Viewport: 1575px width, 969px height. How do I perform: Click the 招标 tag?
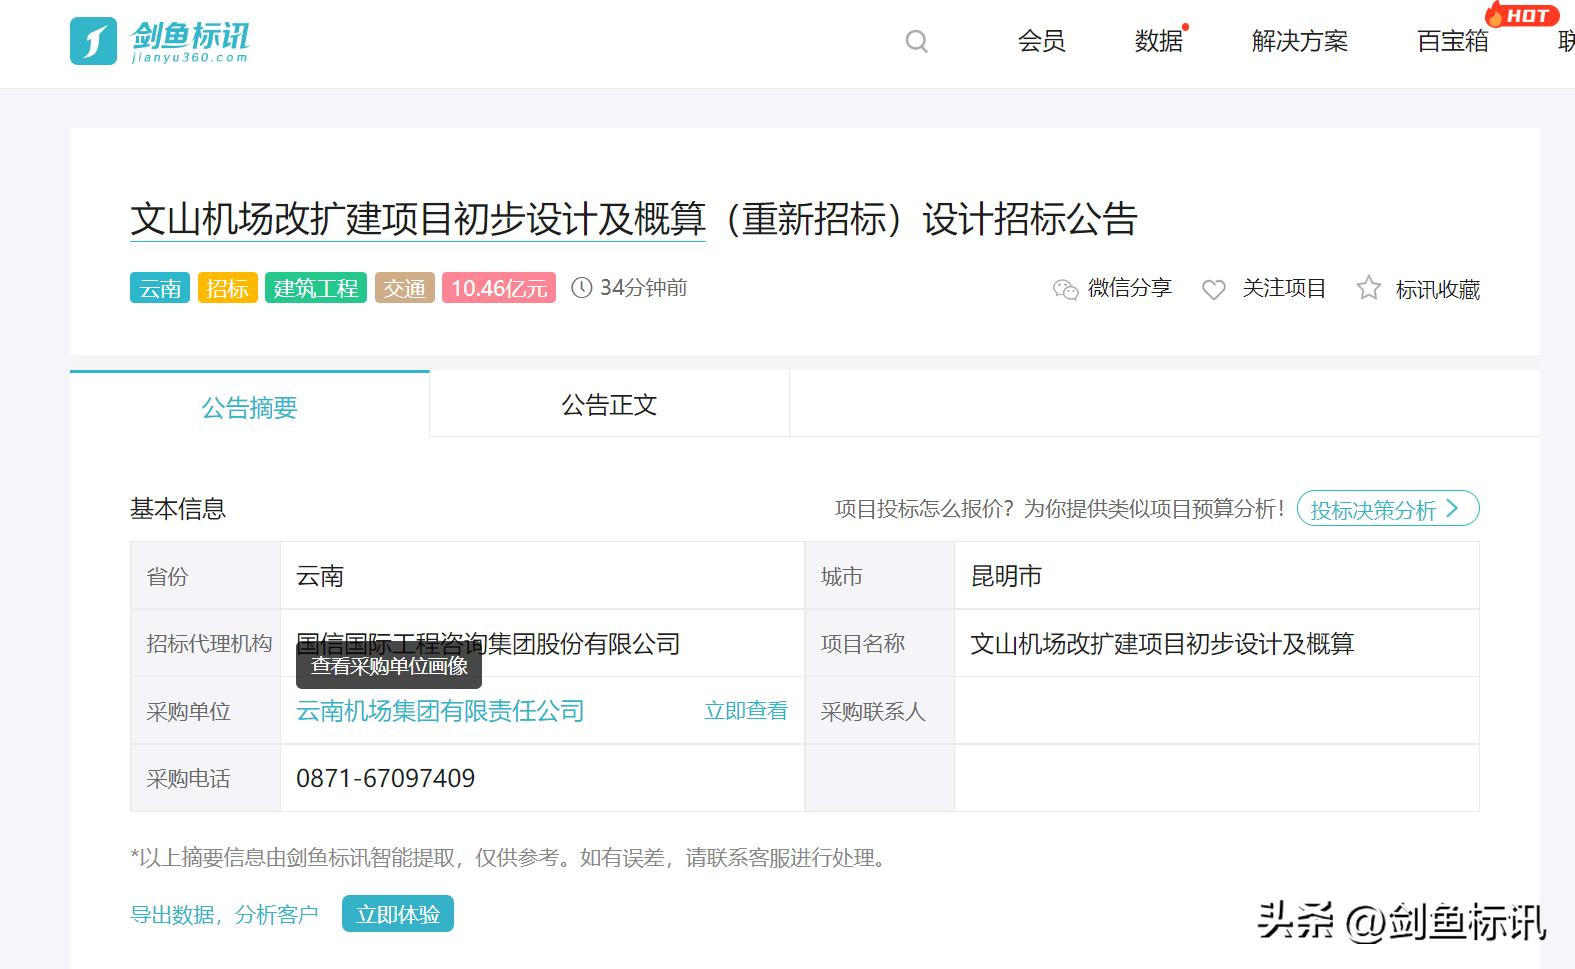pos(227,288)
